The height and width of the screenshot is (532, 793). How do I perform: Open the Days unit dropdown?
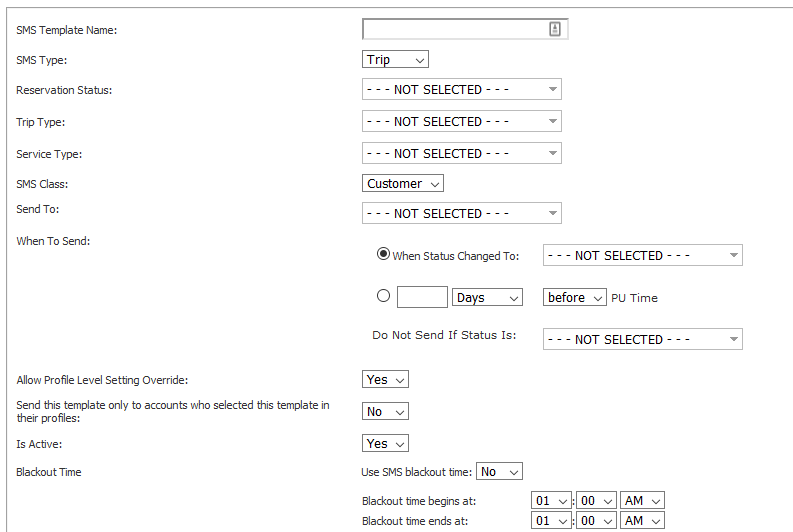(487, 298)
